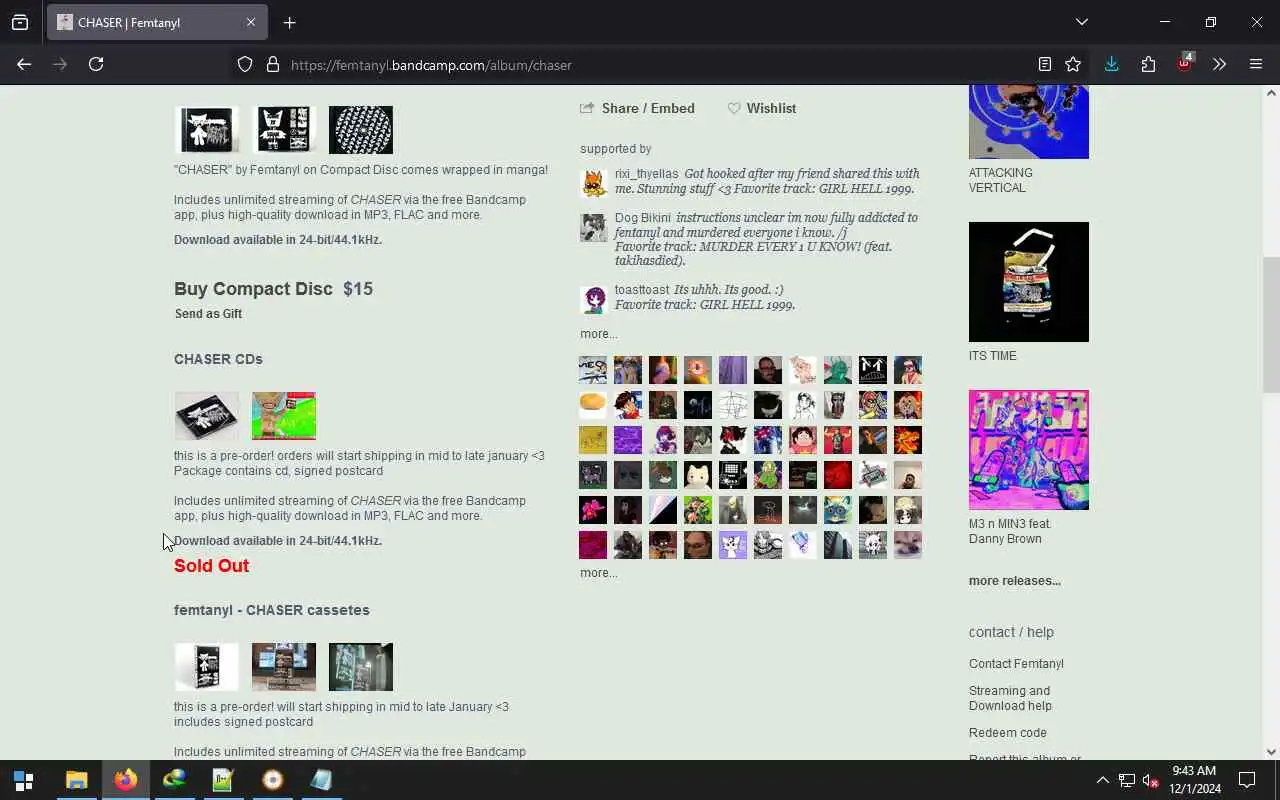Select the CHASER | Femtanyl tab
The width and height of the screenshot is (1280, 800).
click(x=156, y=22)
